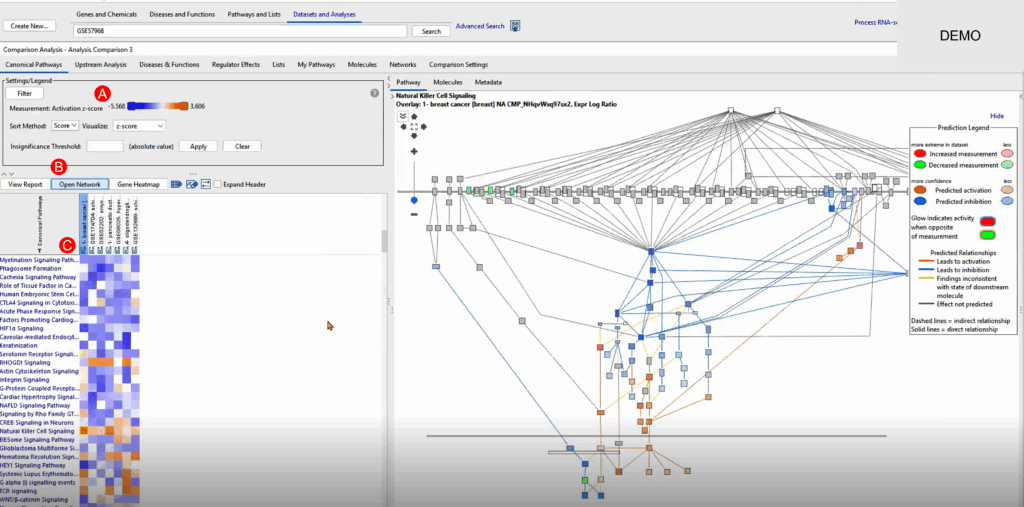Expand the Natural Killer Cell Signaling header chevron
1024x507 pixels.
pyautogui.click(x=392, y=96)
